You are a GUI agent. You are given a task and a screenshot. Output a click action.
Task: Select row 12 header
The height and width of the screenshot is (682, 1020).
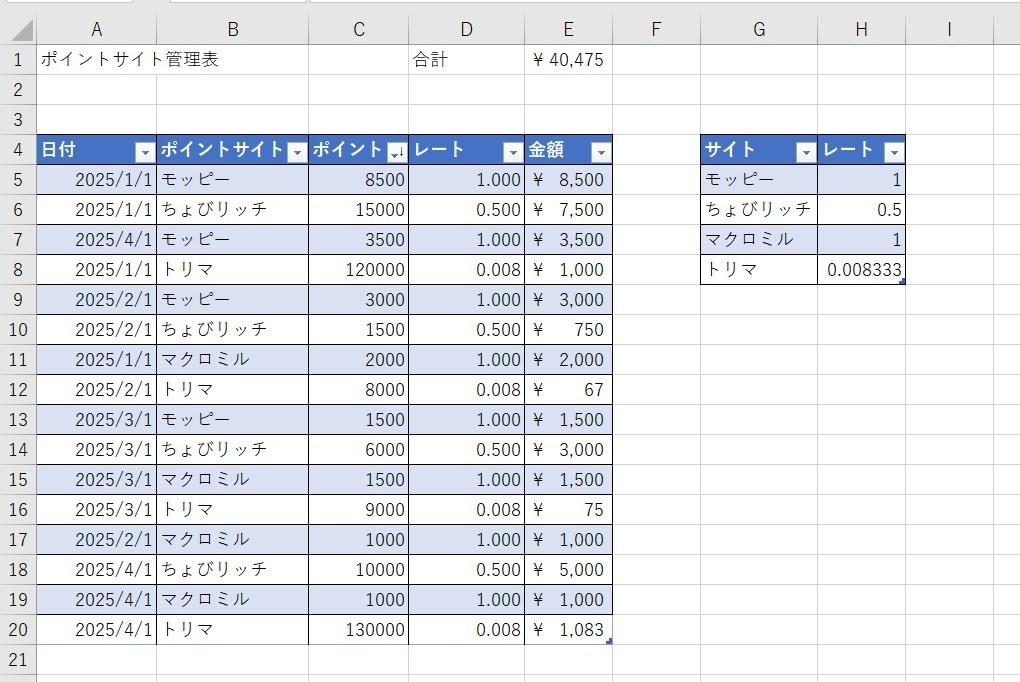(18, 390)
